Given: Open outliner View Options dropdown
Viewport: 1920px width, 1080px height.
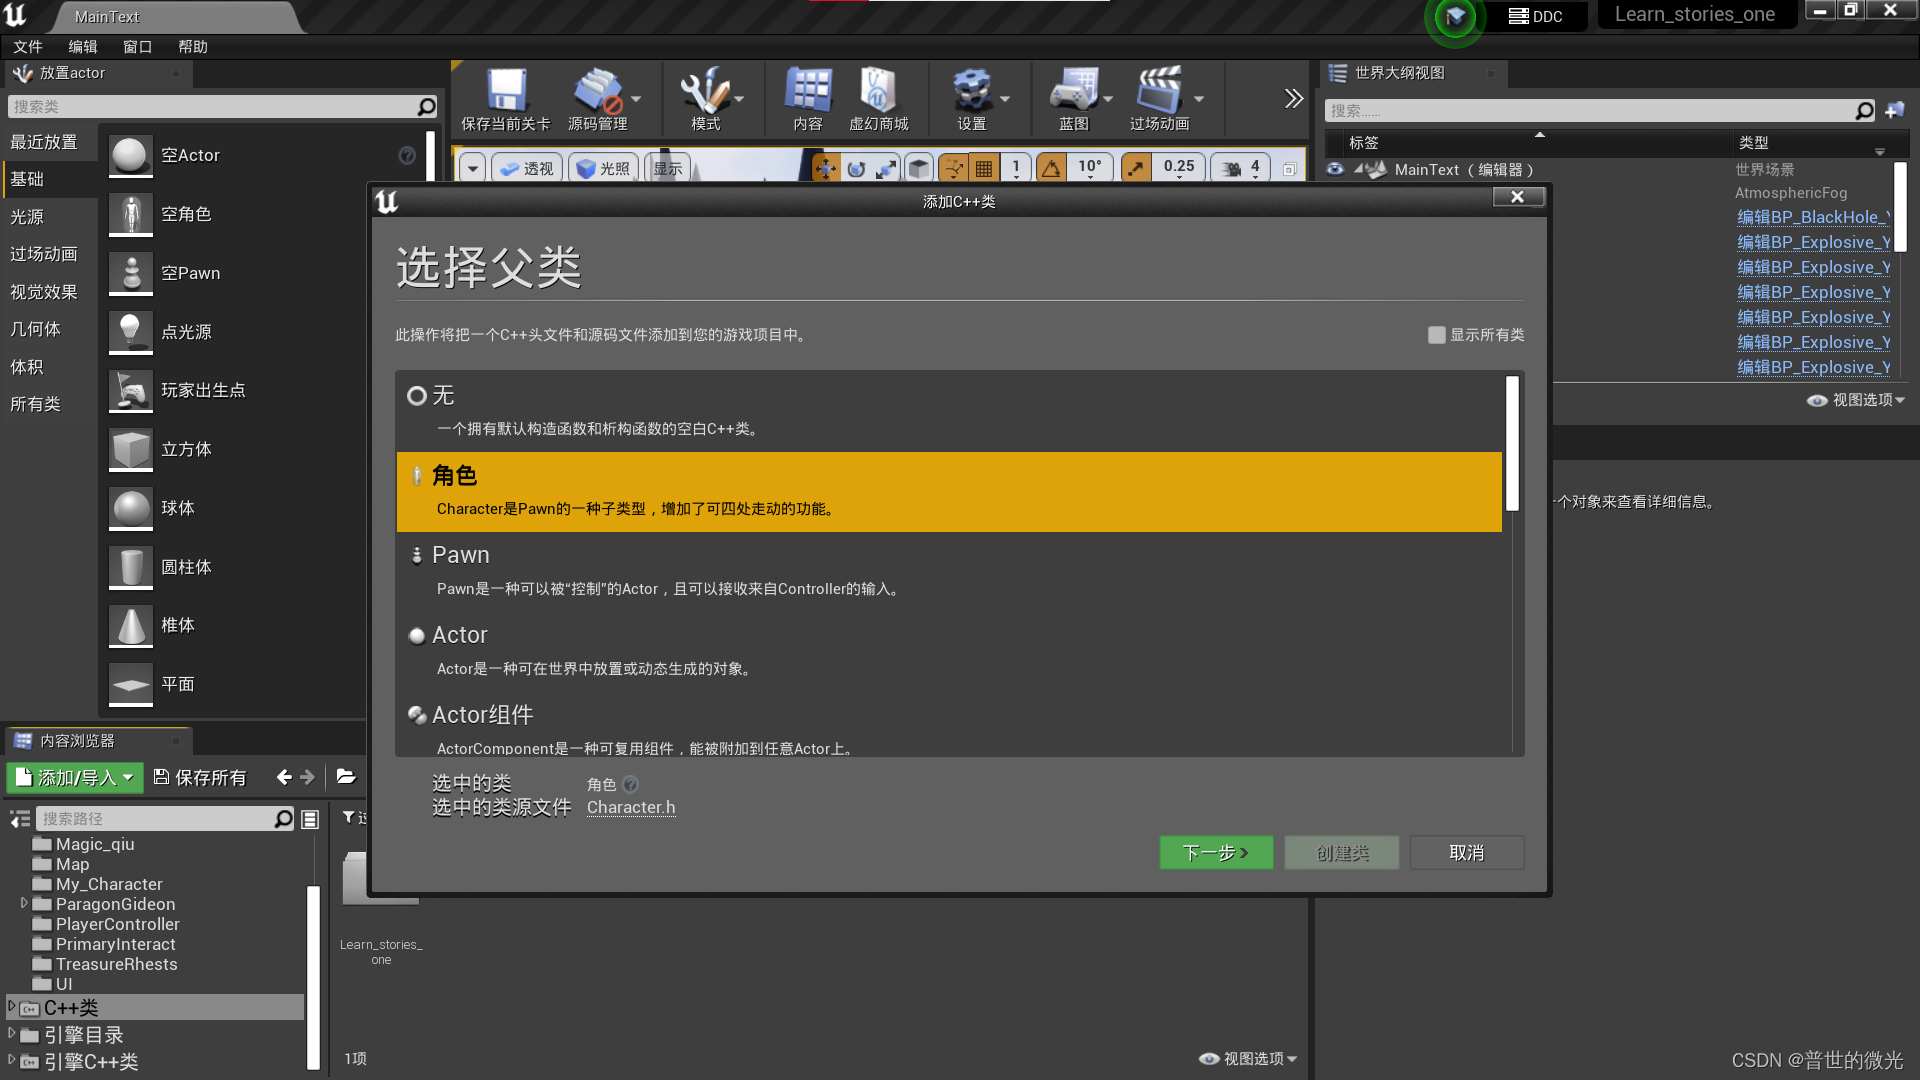Looking at the screenshot, I should click(x=1855, y=400).
